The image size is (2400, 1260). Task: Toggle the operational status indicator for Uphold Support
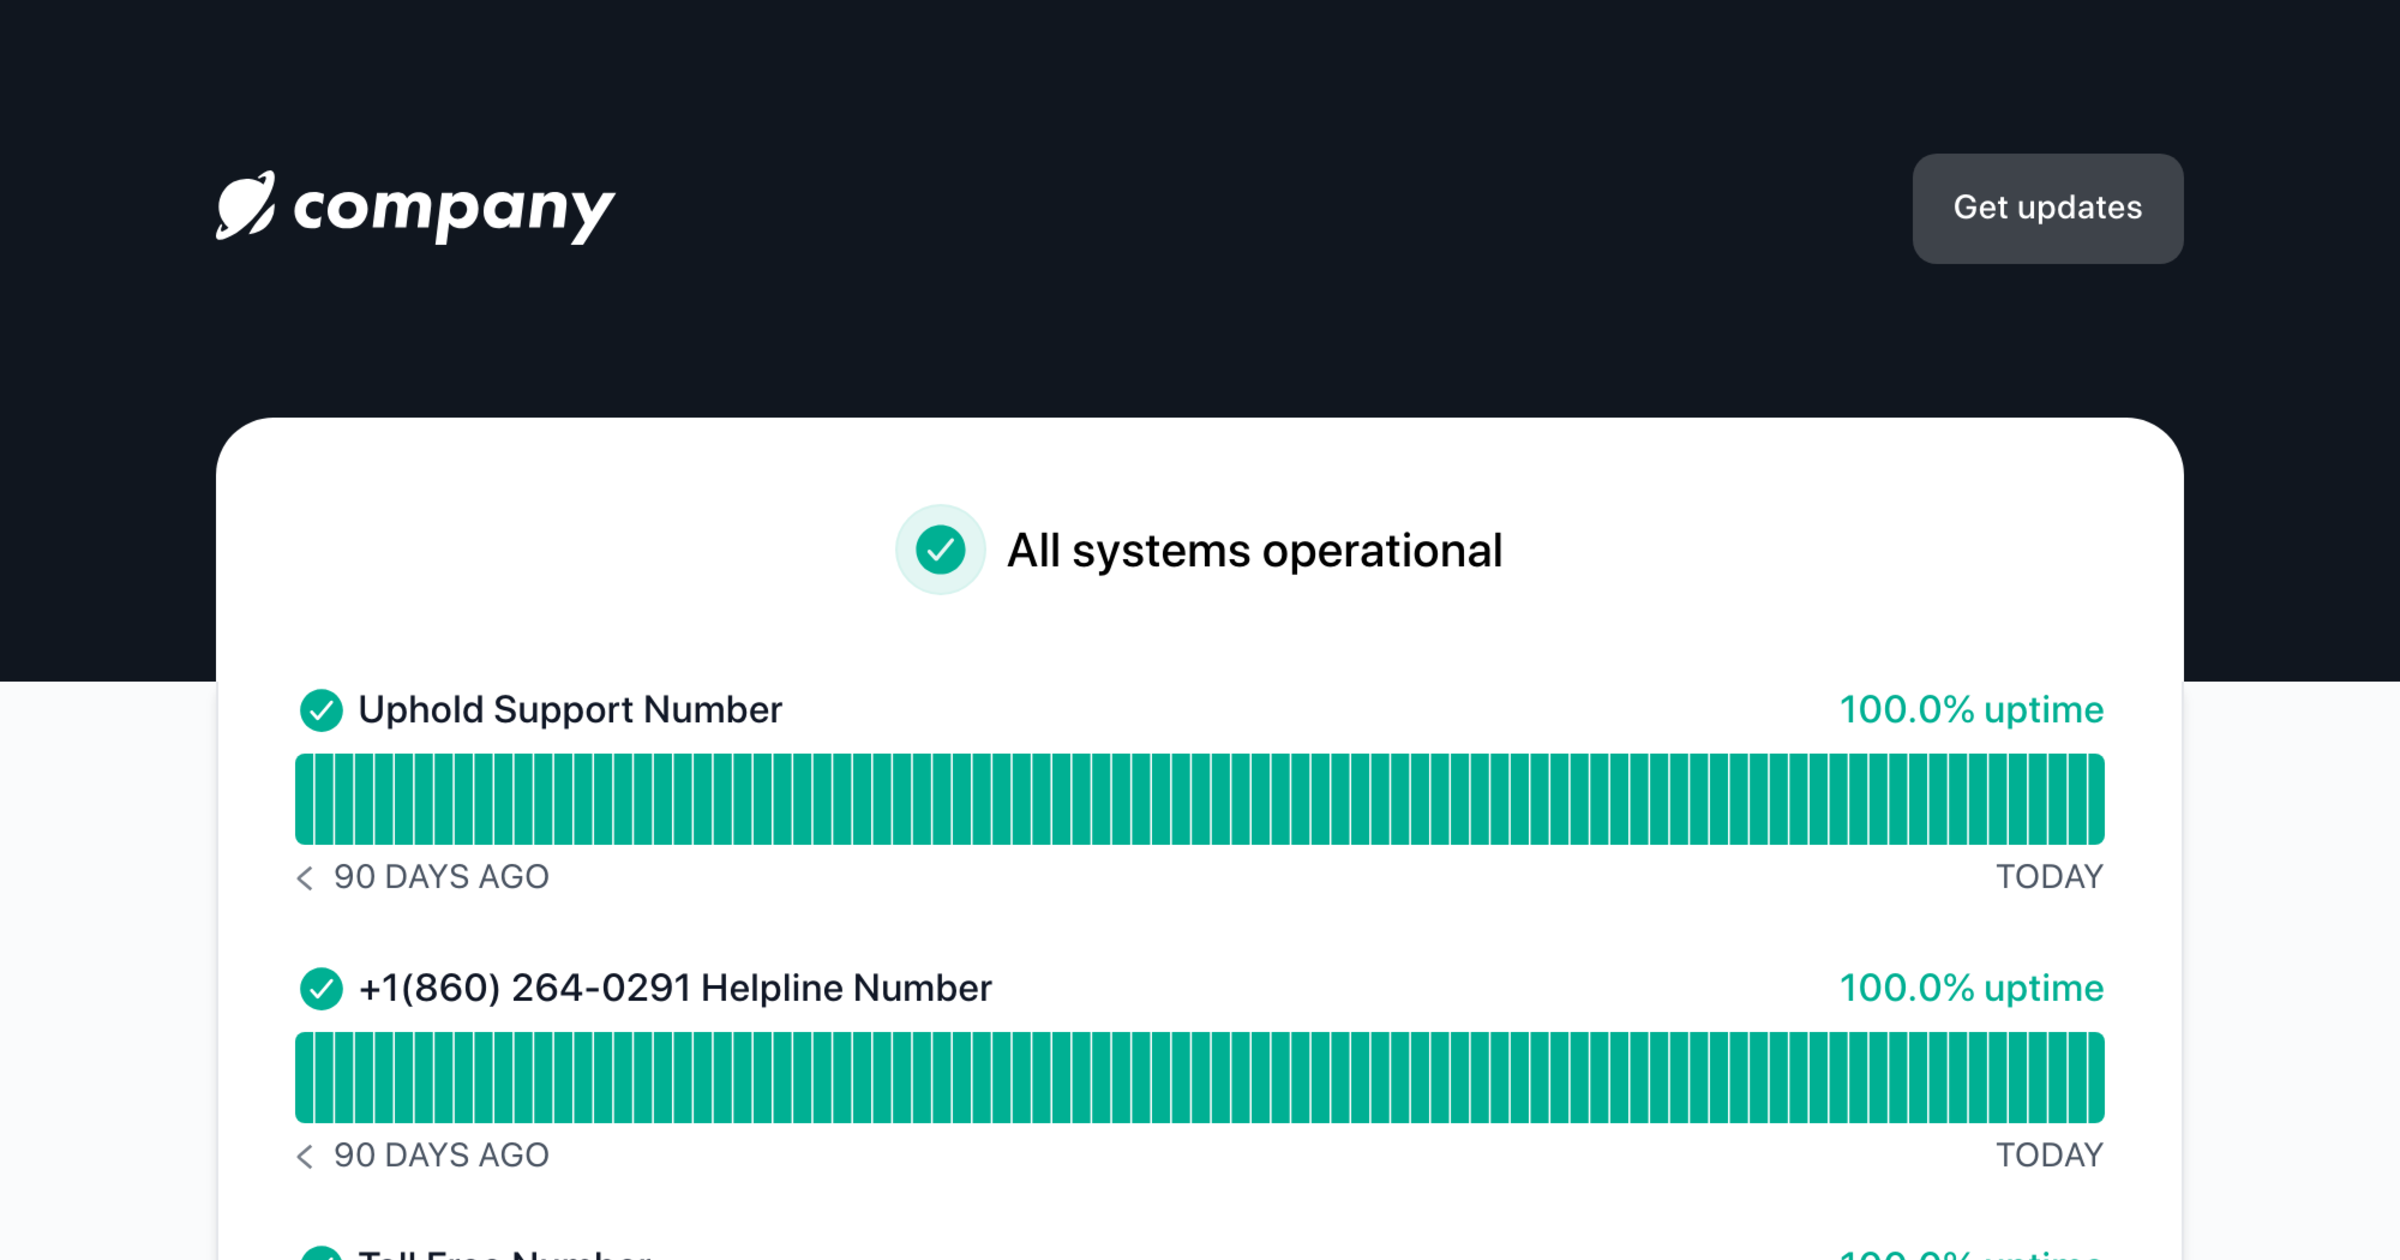point(322,710)
